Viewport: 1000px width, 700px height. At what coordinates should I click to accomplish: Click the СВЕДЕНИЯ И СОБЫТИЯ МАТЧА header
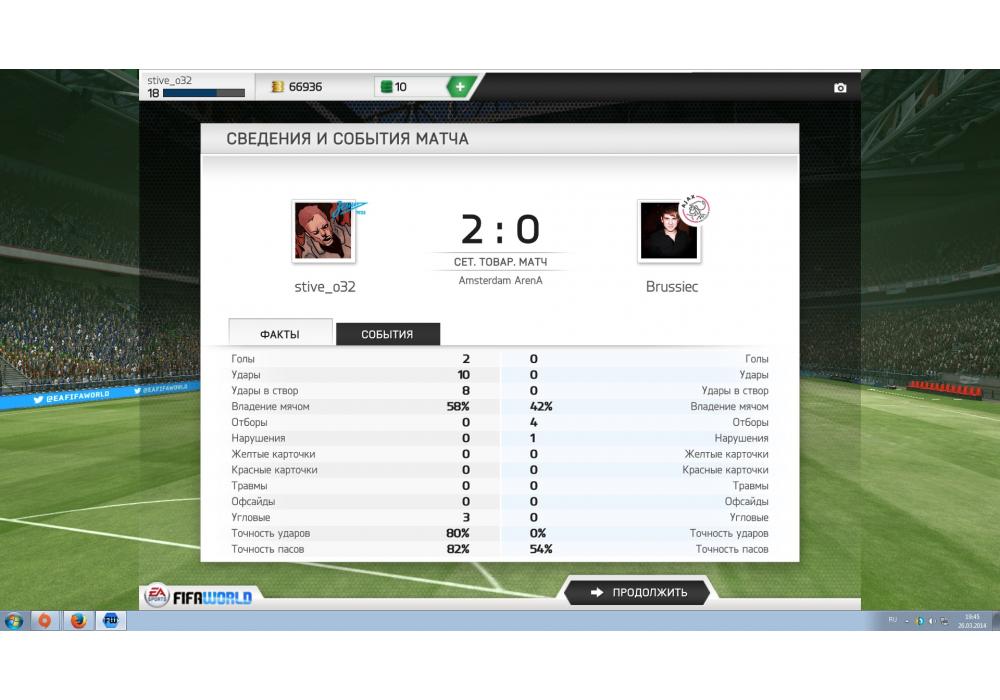click(x=348, y=138)
